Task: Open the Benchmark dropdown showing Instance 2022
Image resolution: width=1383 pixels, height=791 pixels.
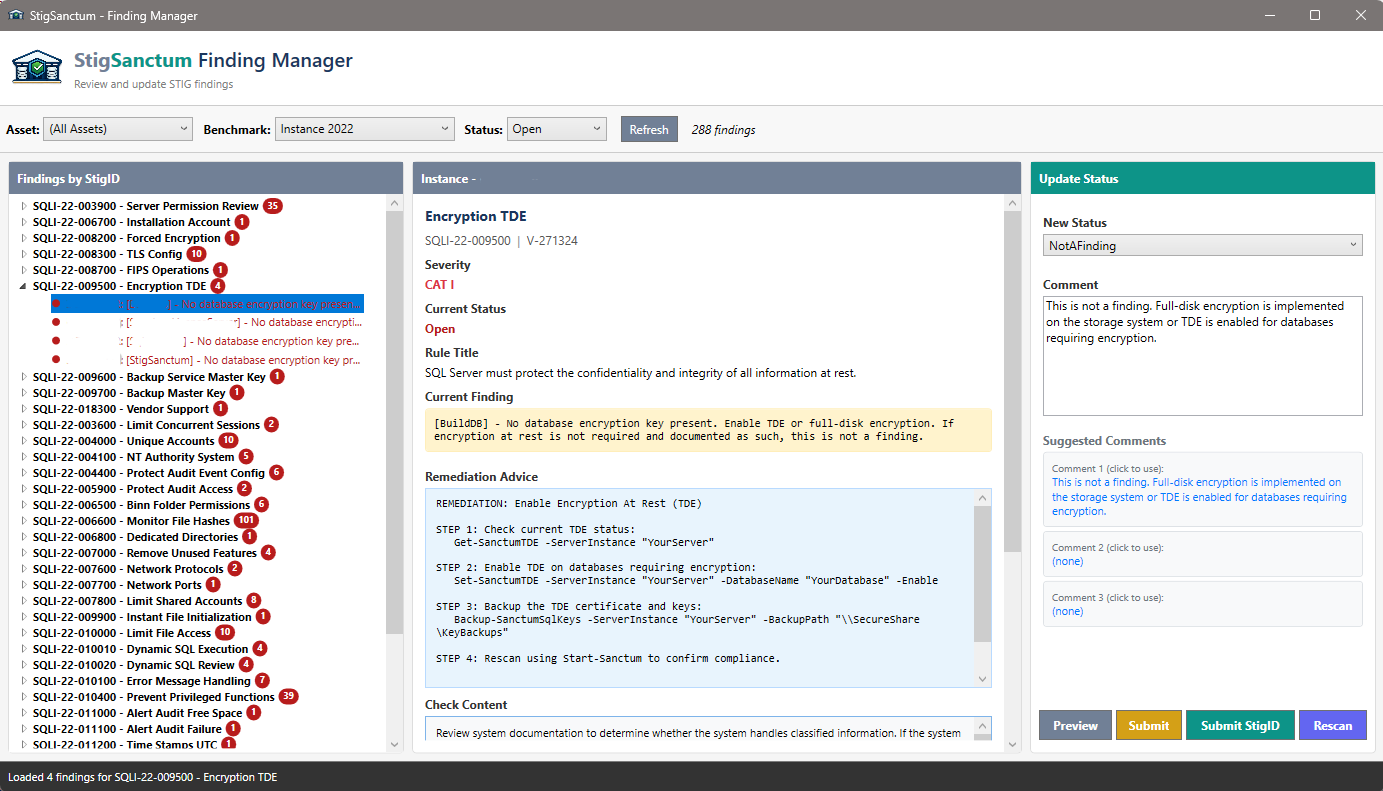Action: (365, 129)
